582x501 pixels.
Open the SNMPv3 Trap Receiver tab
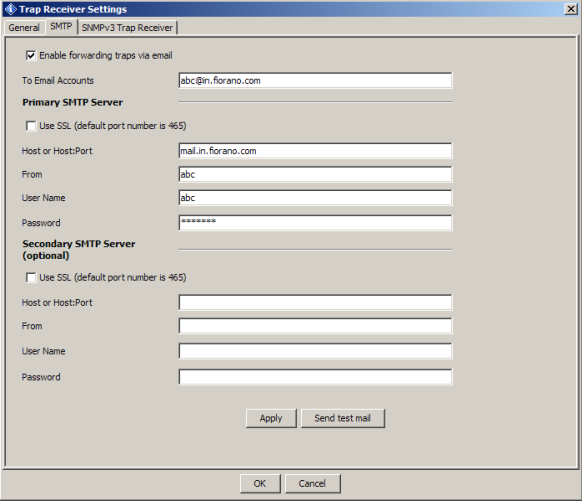[127, 28]
